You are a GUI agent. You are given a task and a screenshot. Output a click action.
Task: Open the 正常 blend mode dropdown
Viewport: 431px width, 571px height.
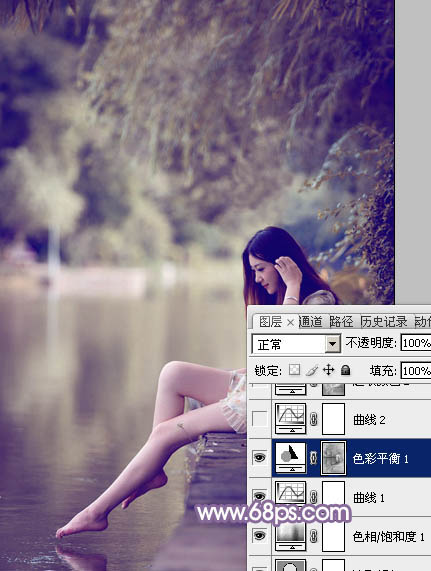(296, 343)
